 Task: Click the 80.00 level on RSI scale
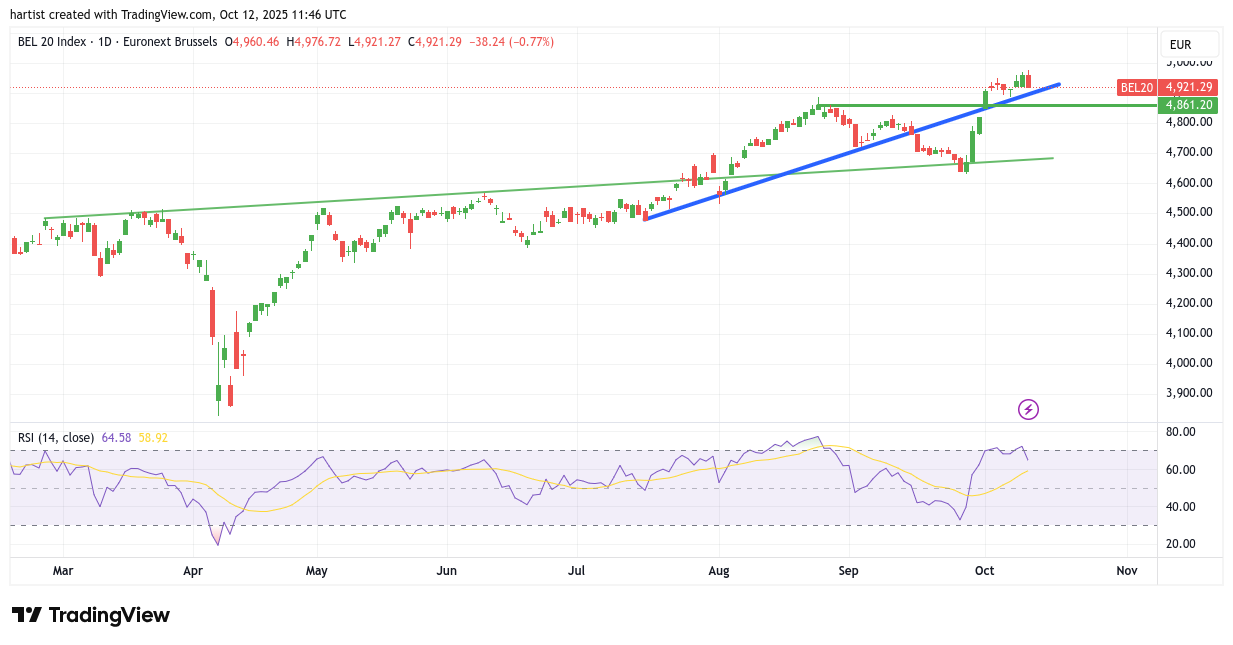(1183, 432)
